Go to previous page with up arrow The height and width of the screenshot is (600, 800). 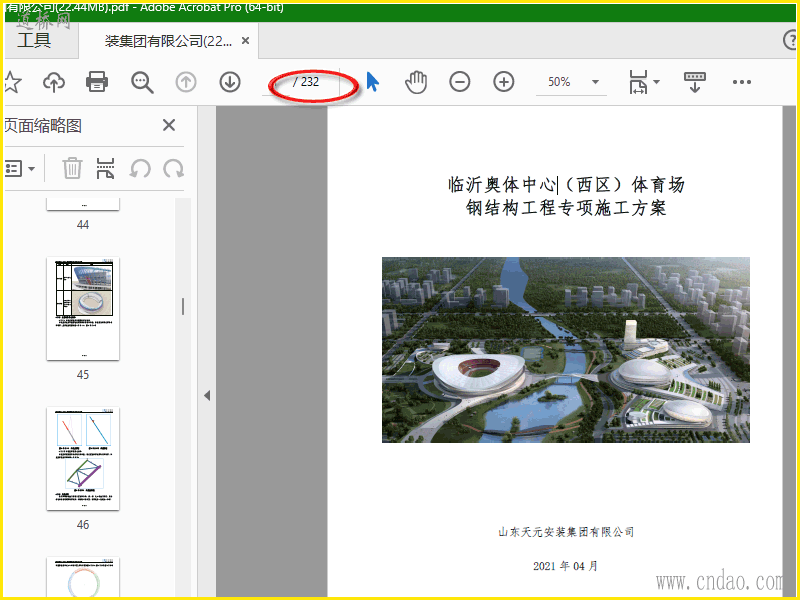[x=186, y=82]
